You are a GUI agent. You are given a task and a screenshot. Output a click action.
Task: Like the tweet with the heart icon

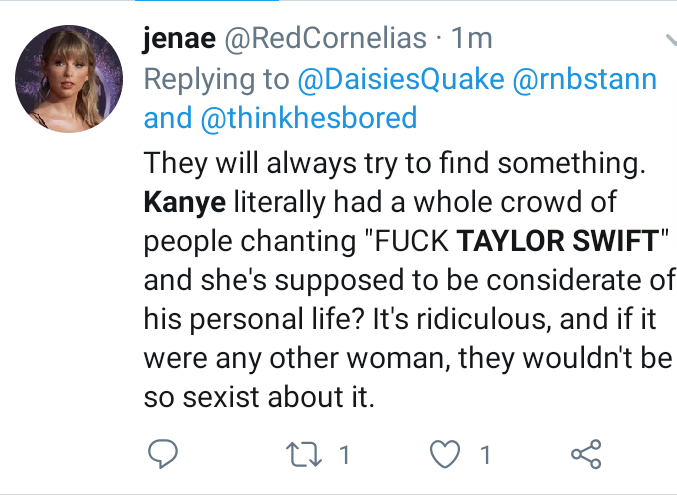point(445,454)
